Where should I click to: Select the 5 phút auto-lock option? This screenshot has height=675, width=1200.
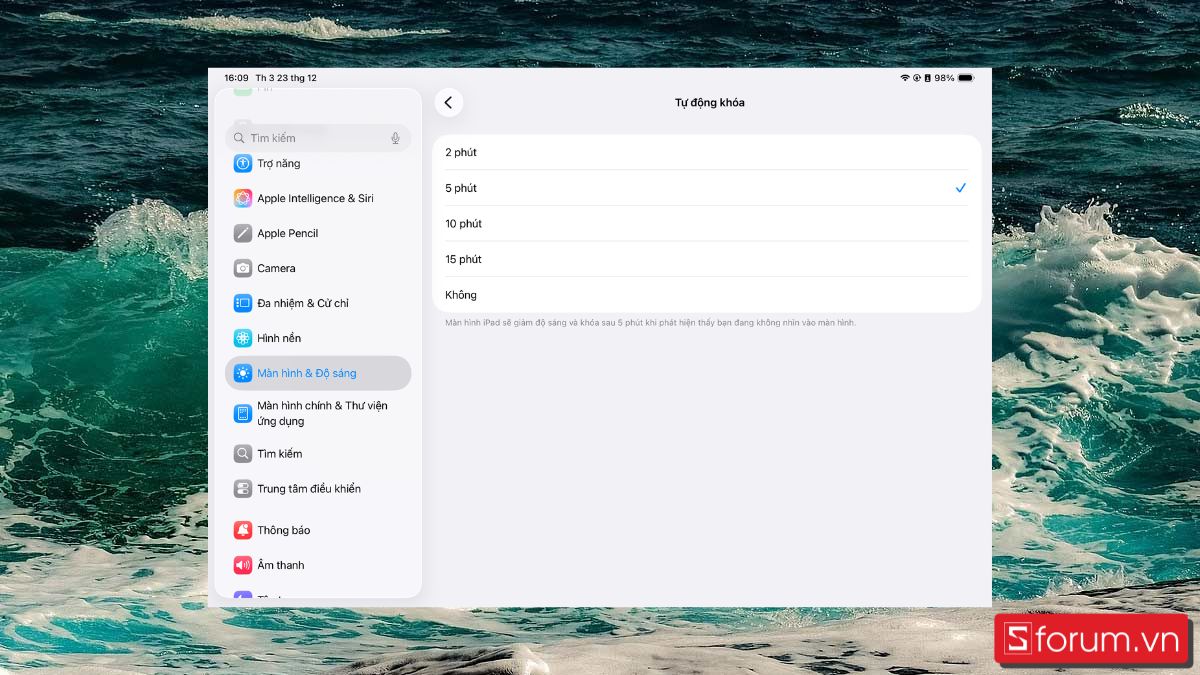tap(707, 188)
